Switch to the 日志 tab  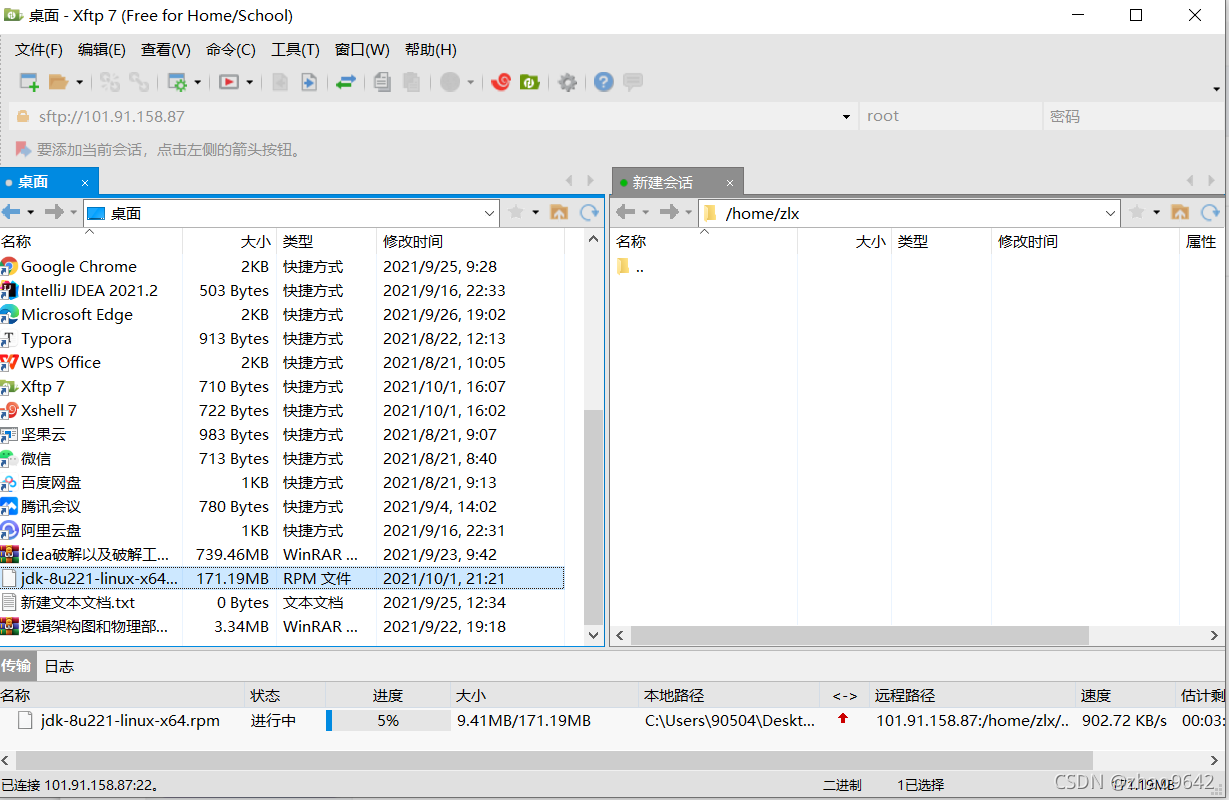tap(59, 666)
